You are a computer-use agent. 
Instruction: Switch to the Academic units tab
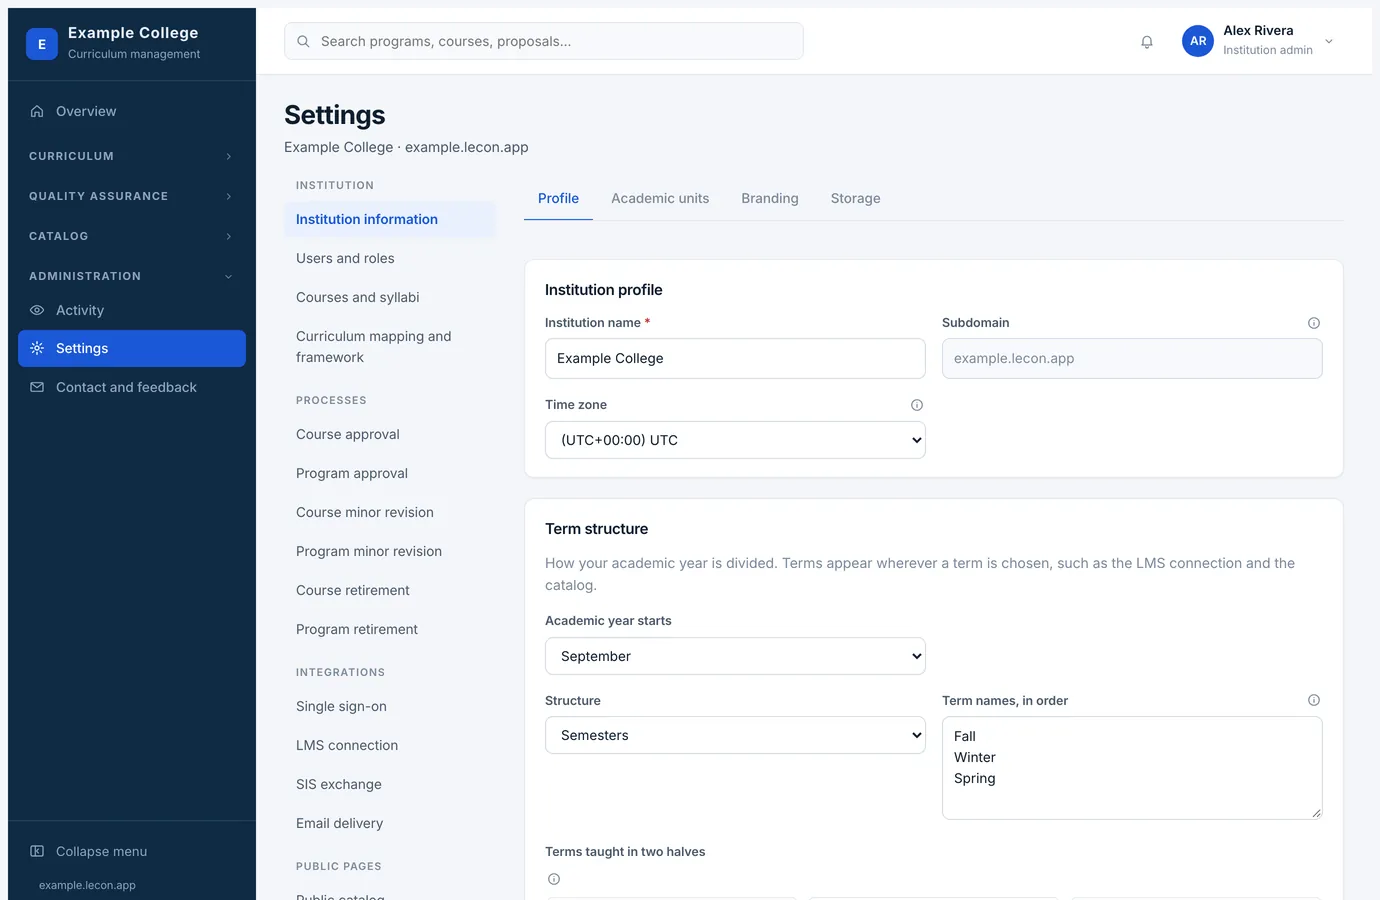pos(660,198)
